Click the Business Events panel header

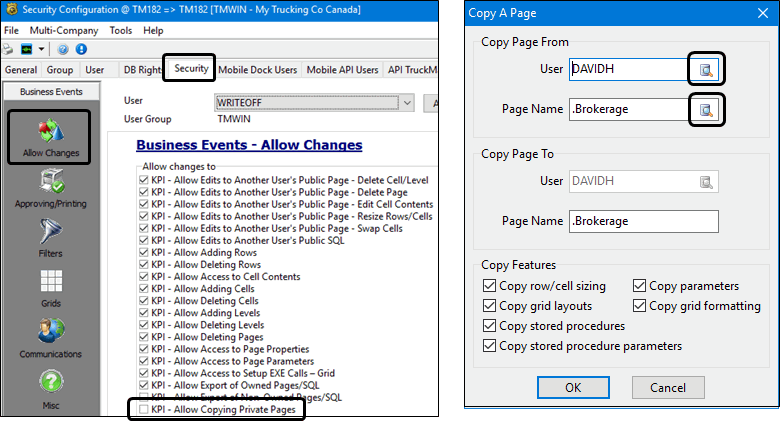pyautogui.click(x=51, y=92)
